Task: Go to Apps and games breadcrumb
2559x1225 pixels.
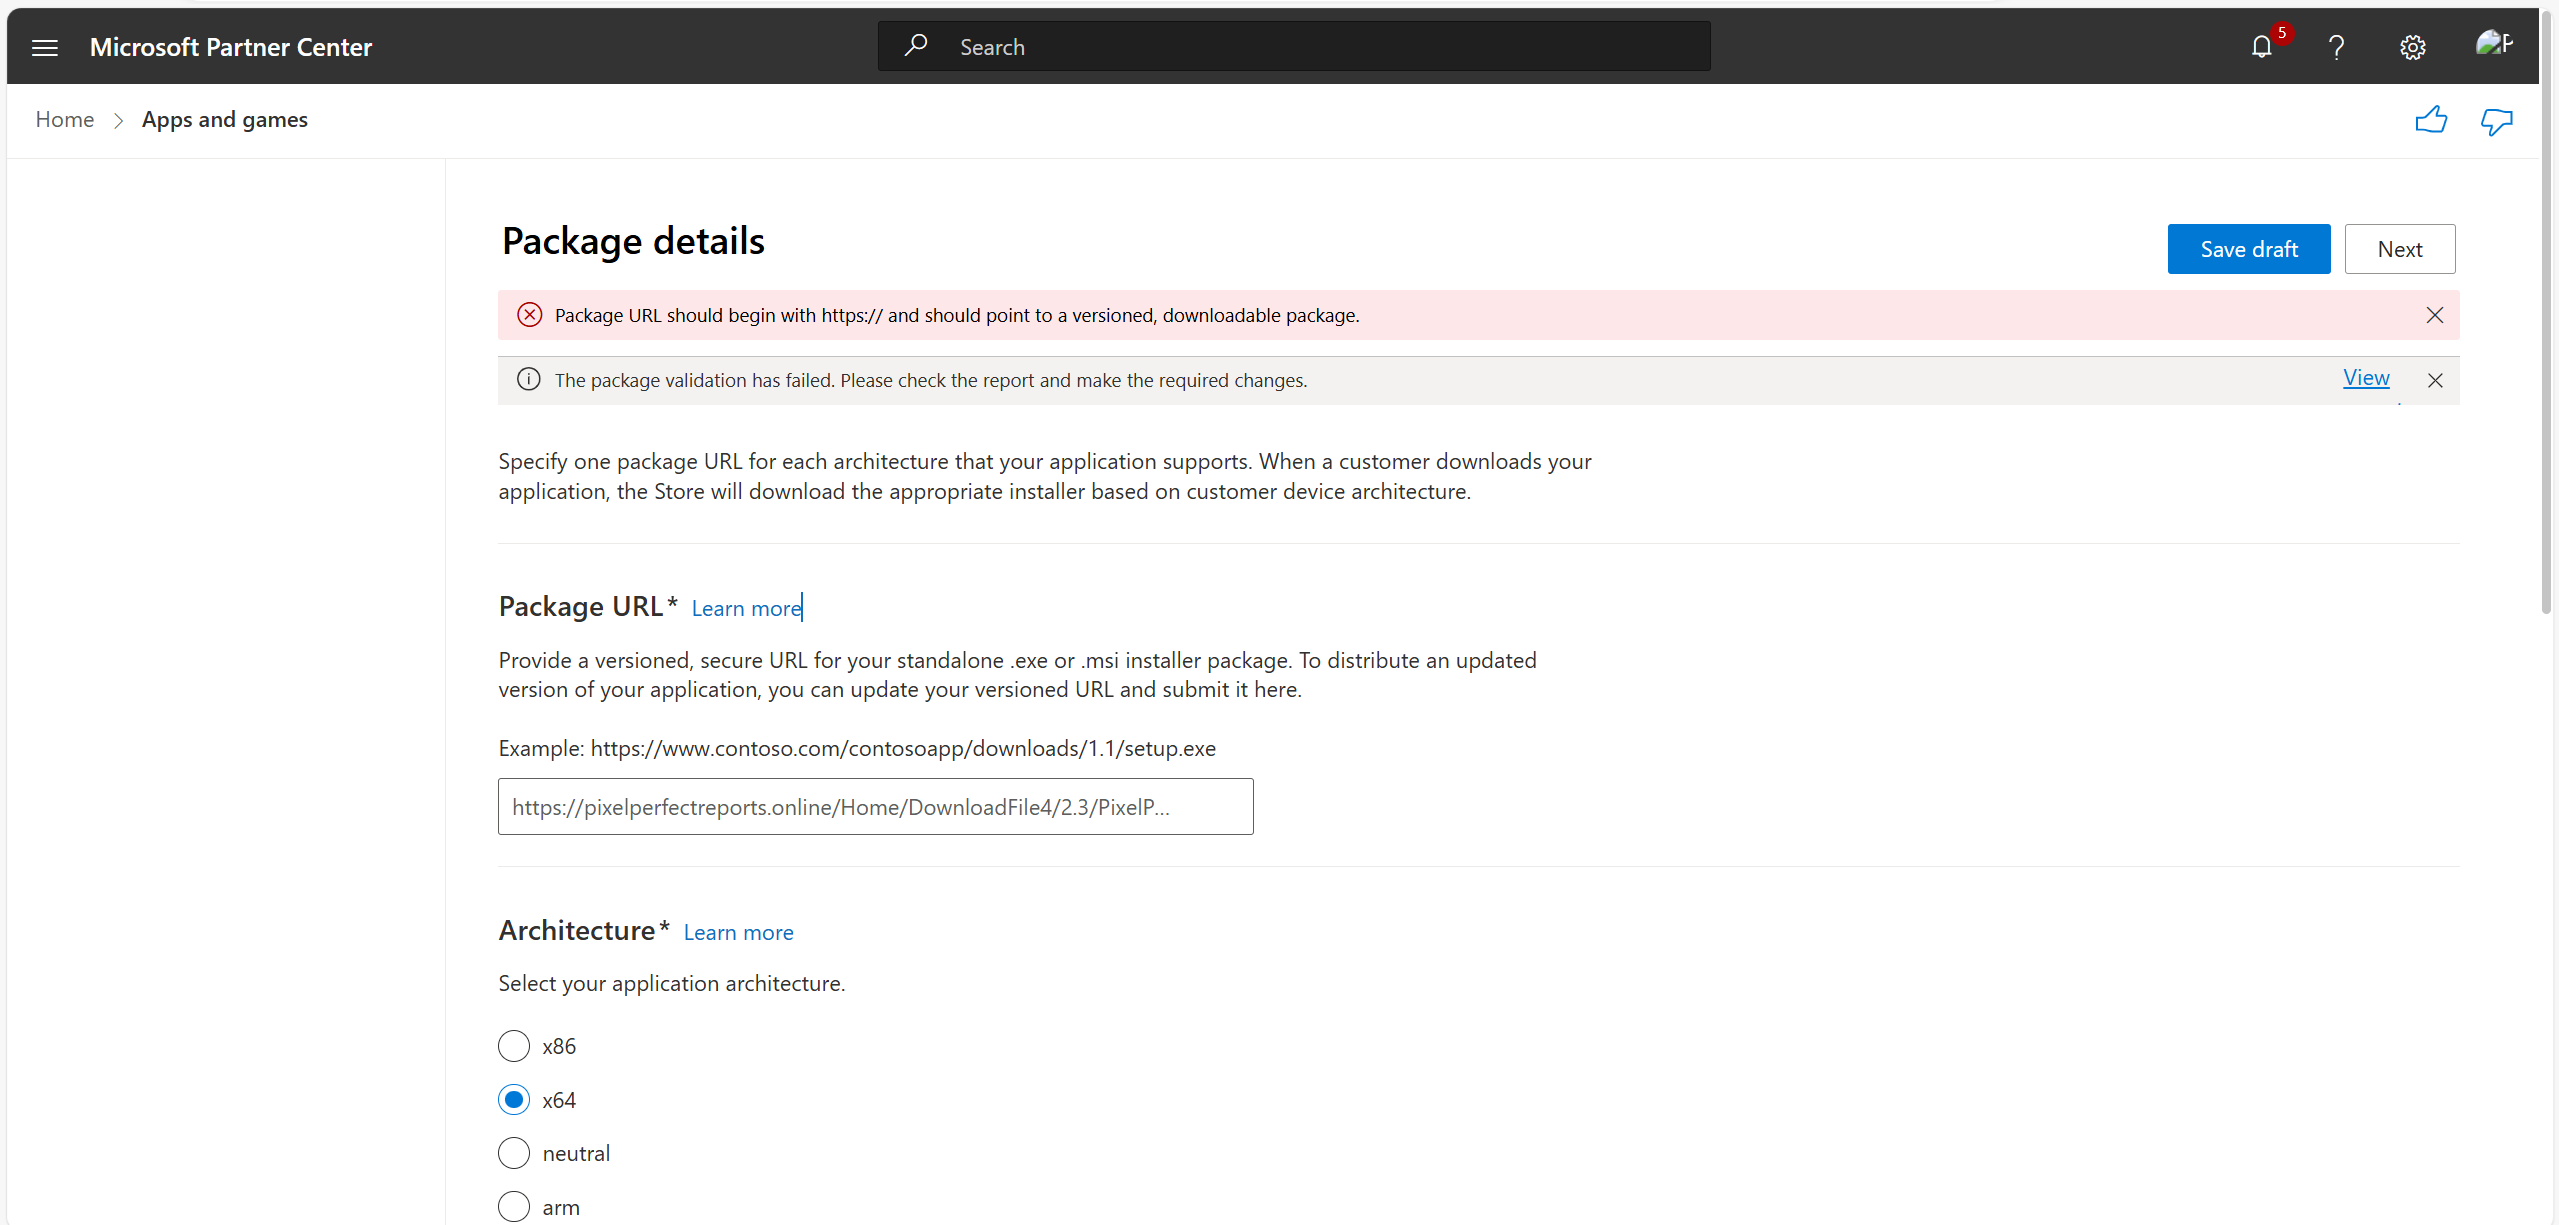Action: coord(225,119)
